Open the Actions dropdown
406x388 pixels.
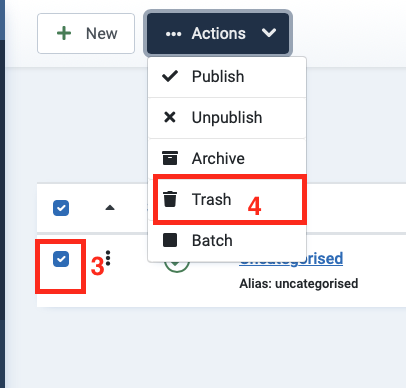click(218, 33)
